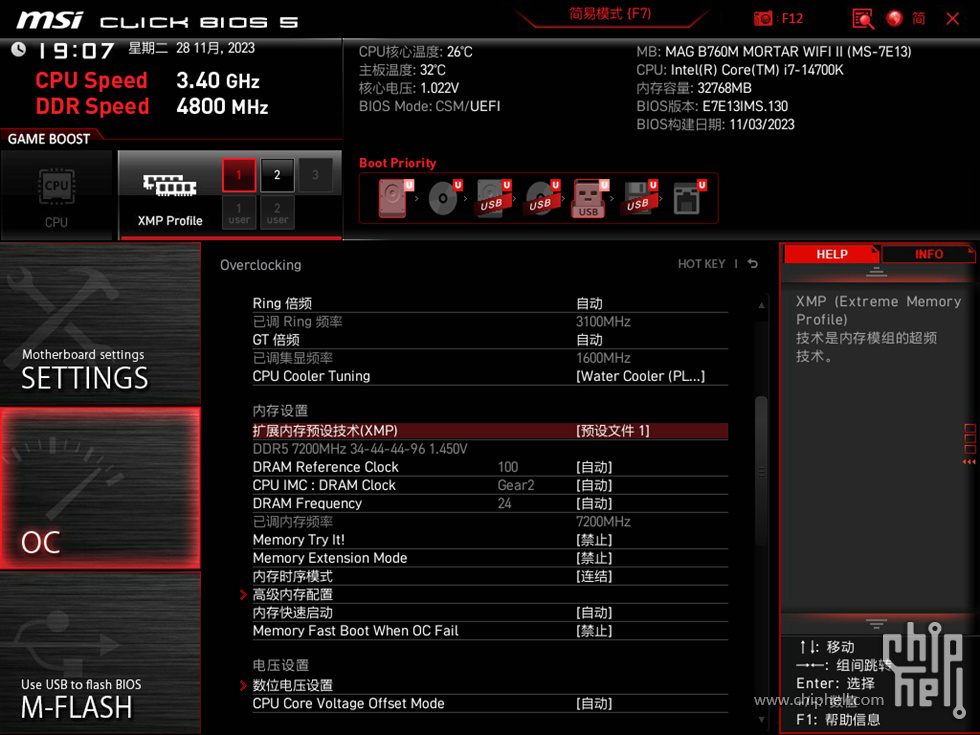
Task: Click the back arrow beside HOT KEY
Action: point(752,264)
